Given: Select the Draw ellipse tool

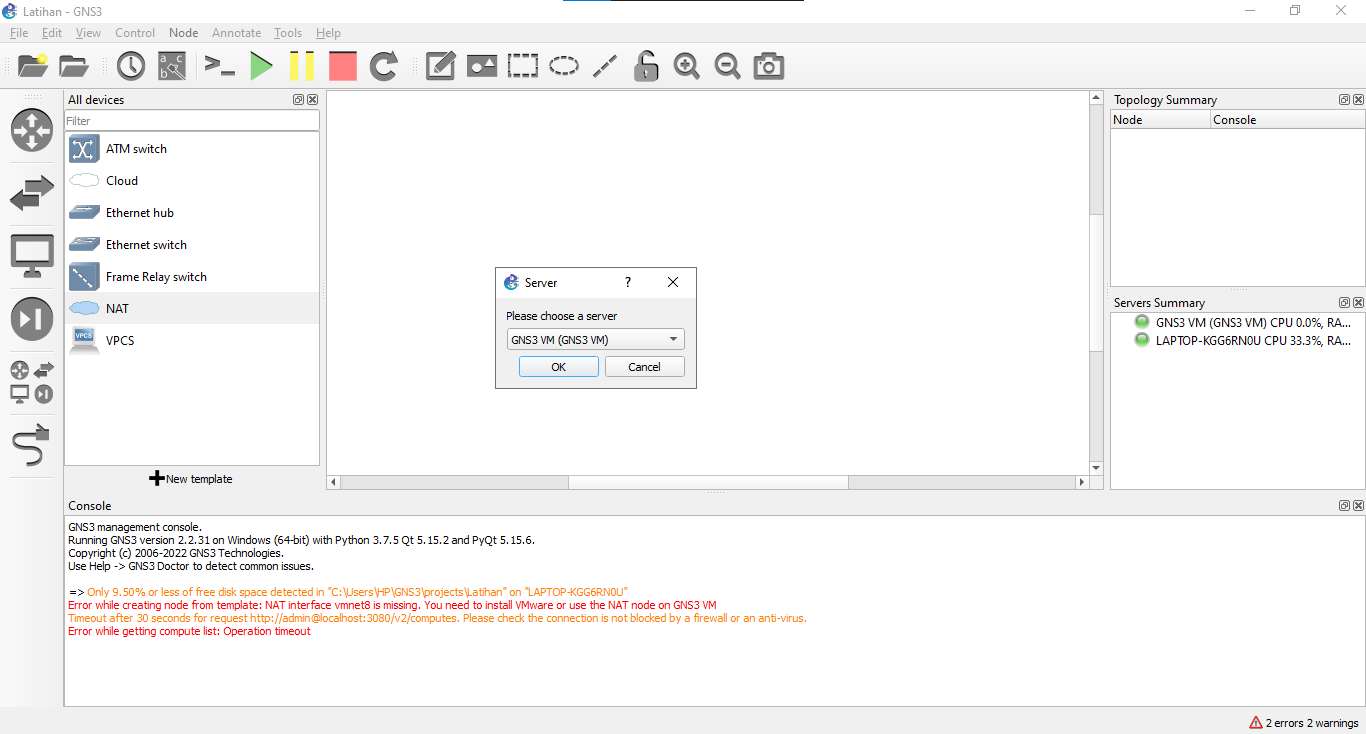Looking at the screenshot, I should pos(564,66).
